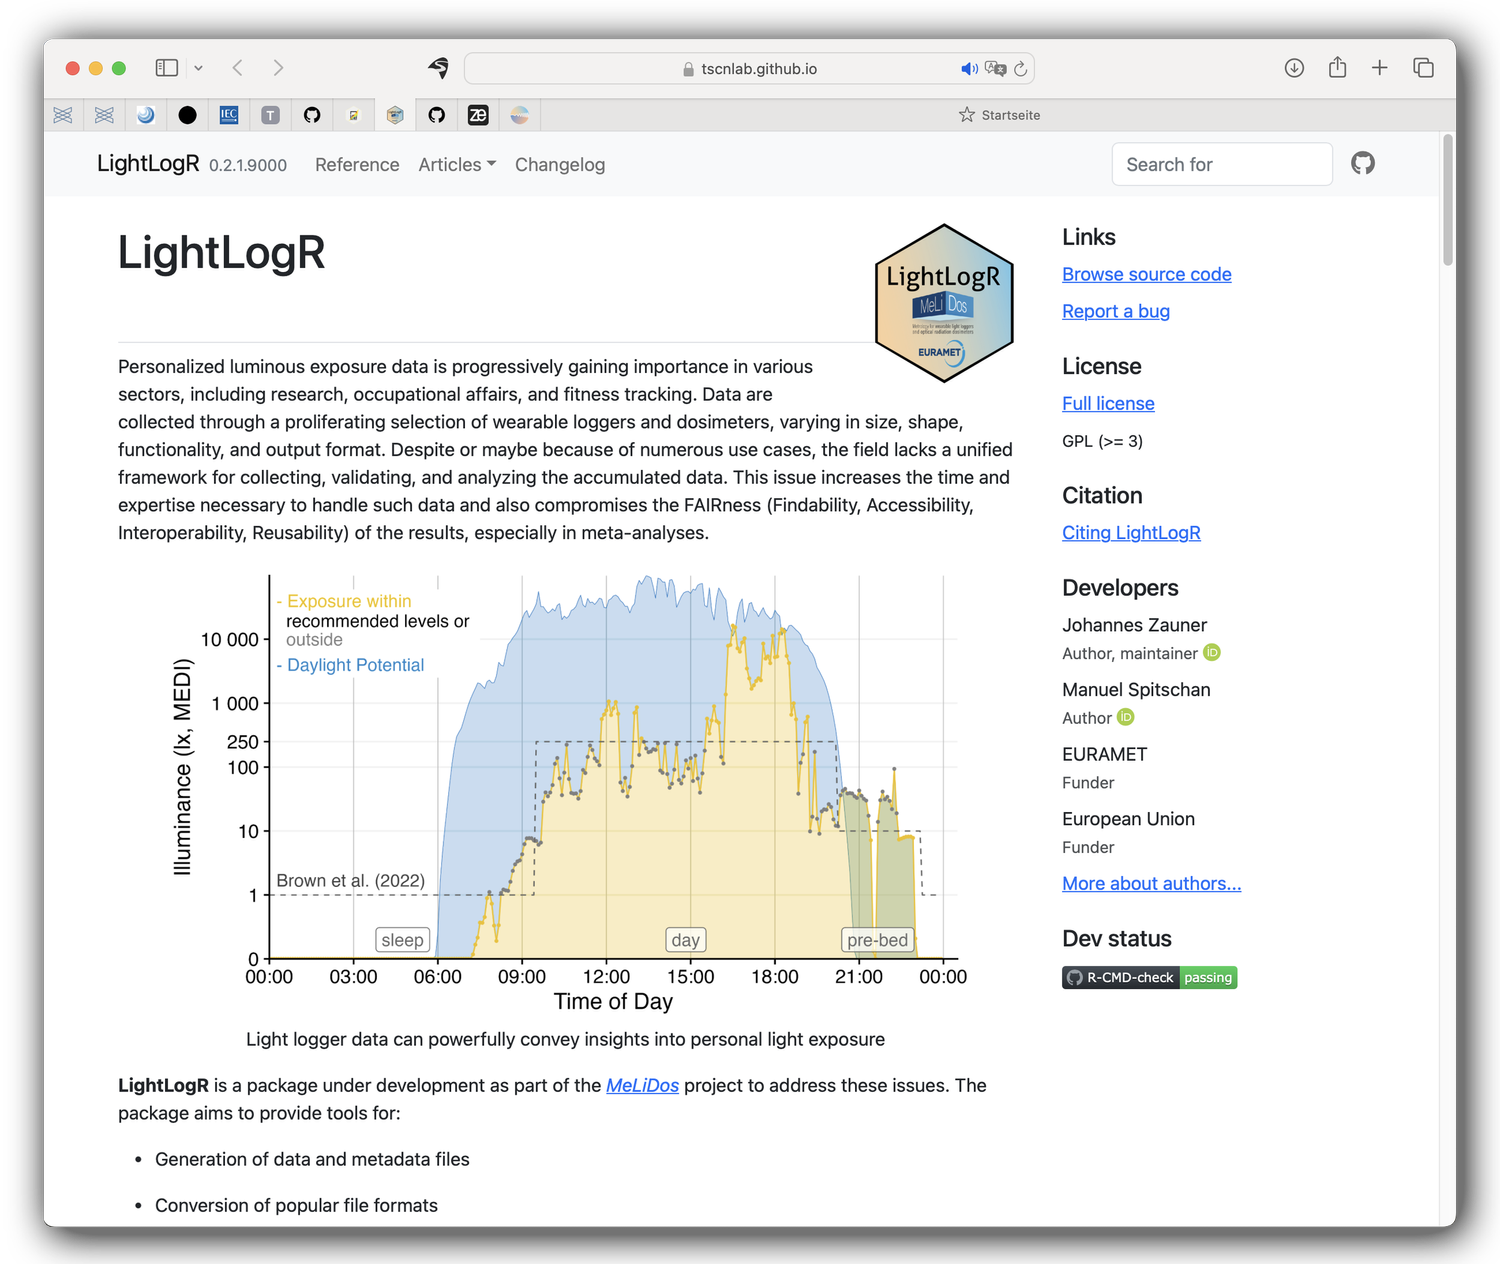Open a new tab
1500x1264 pixels.
[1379, 68]
